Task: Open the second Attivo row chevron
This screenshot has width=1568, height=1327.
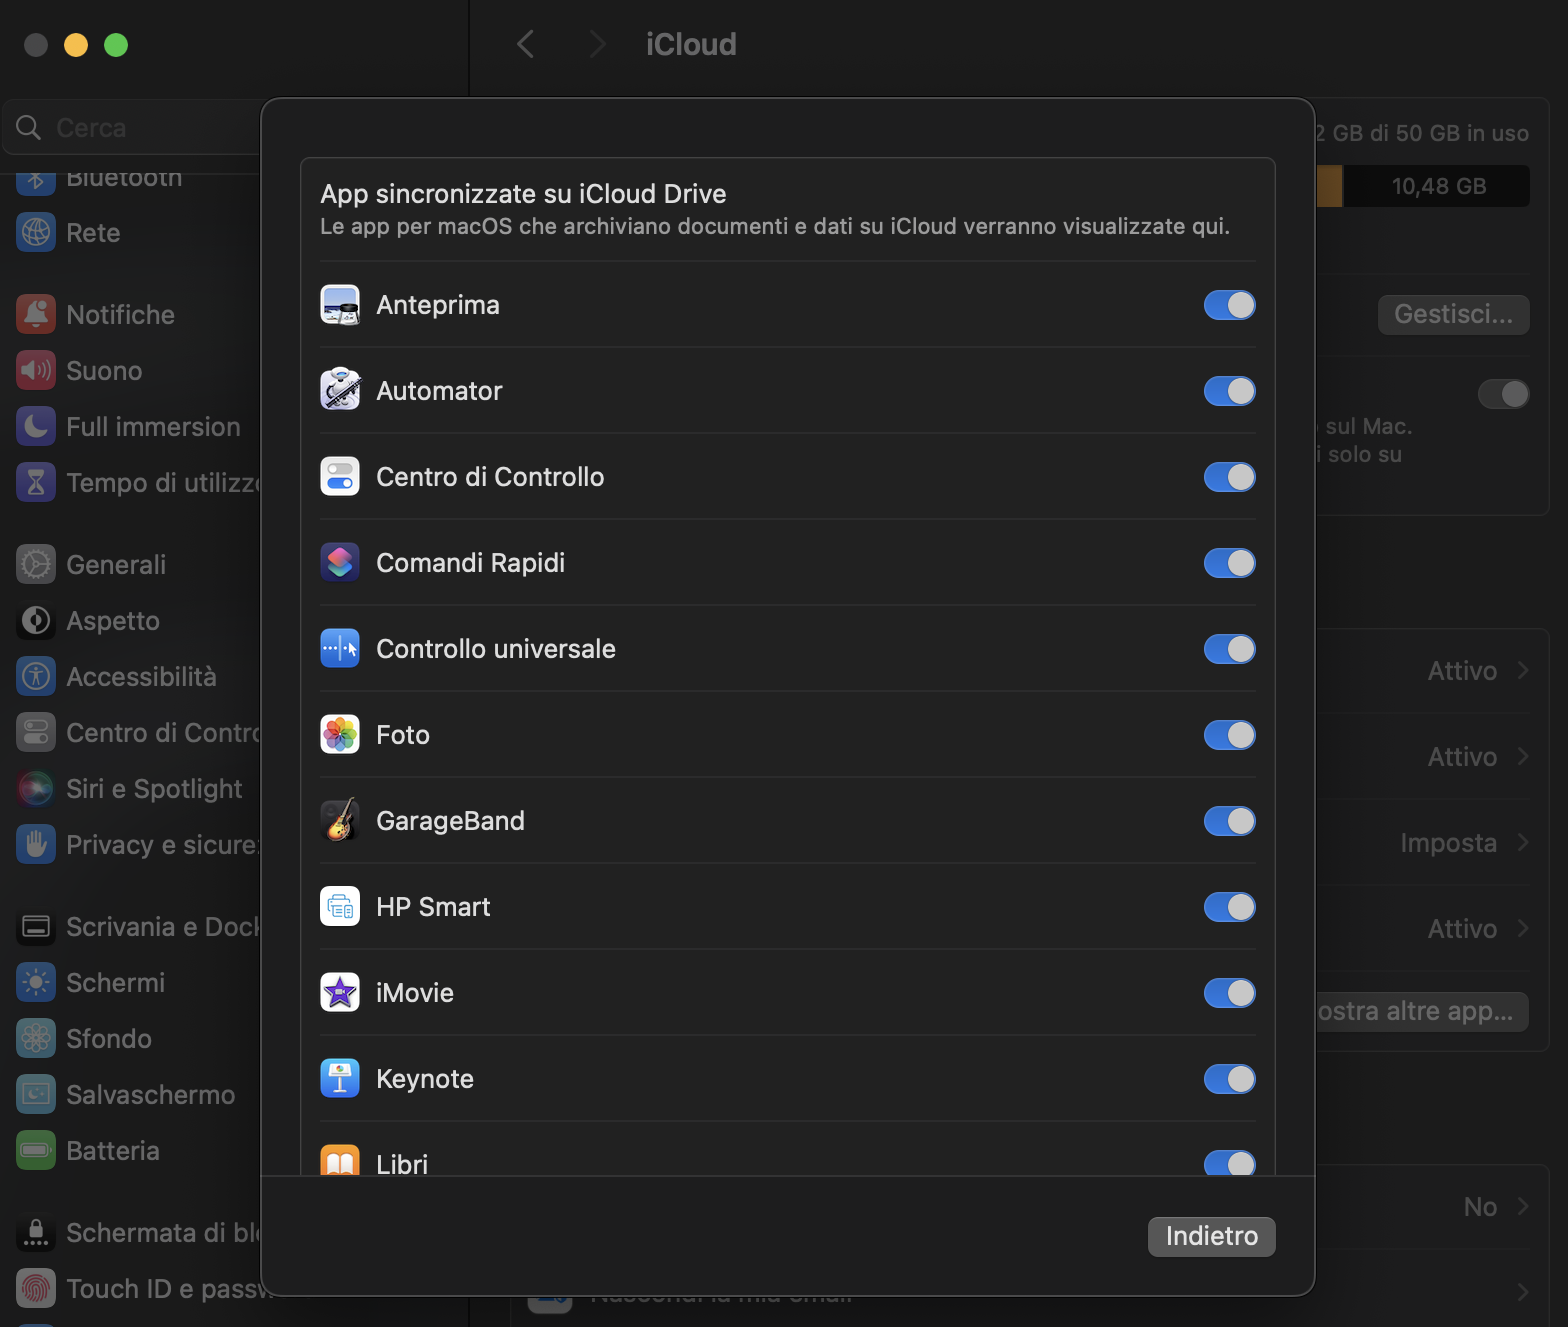Action: click(x=1523, y=756)
